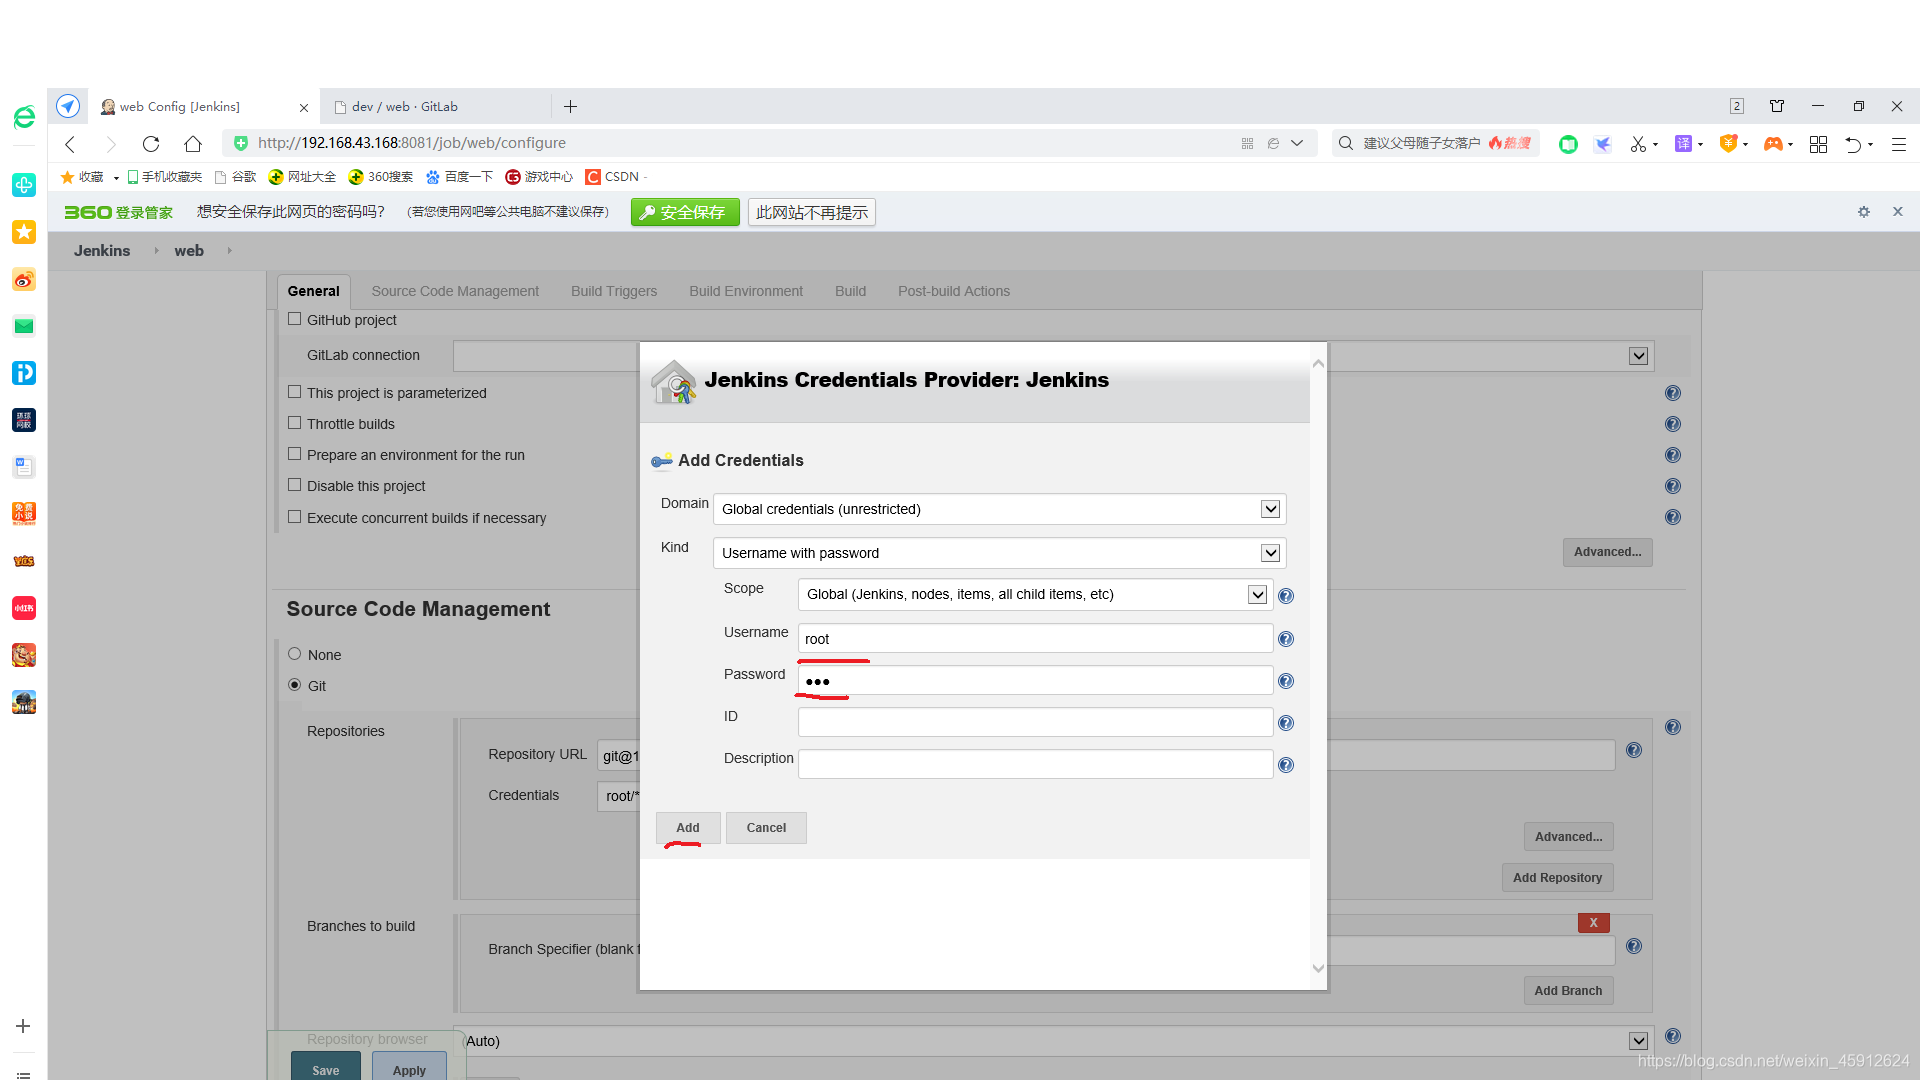
Task: Select the Git radio button
Action: (x=294, y=683)
